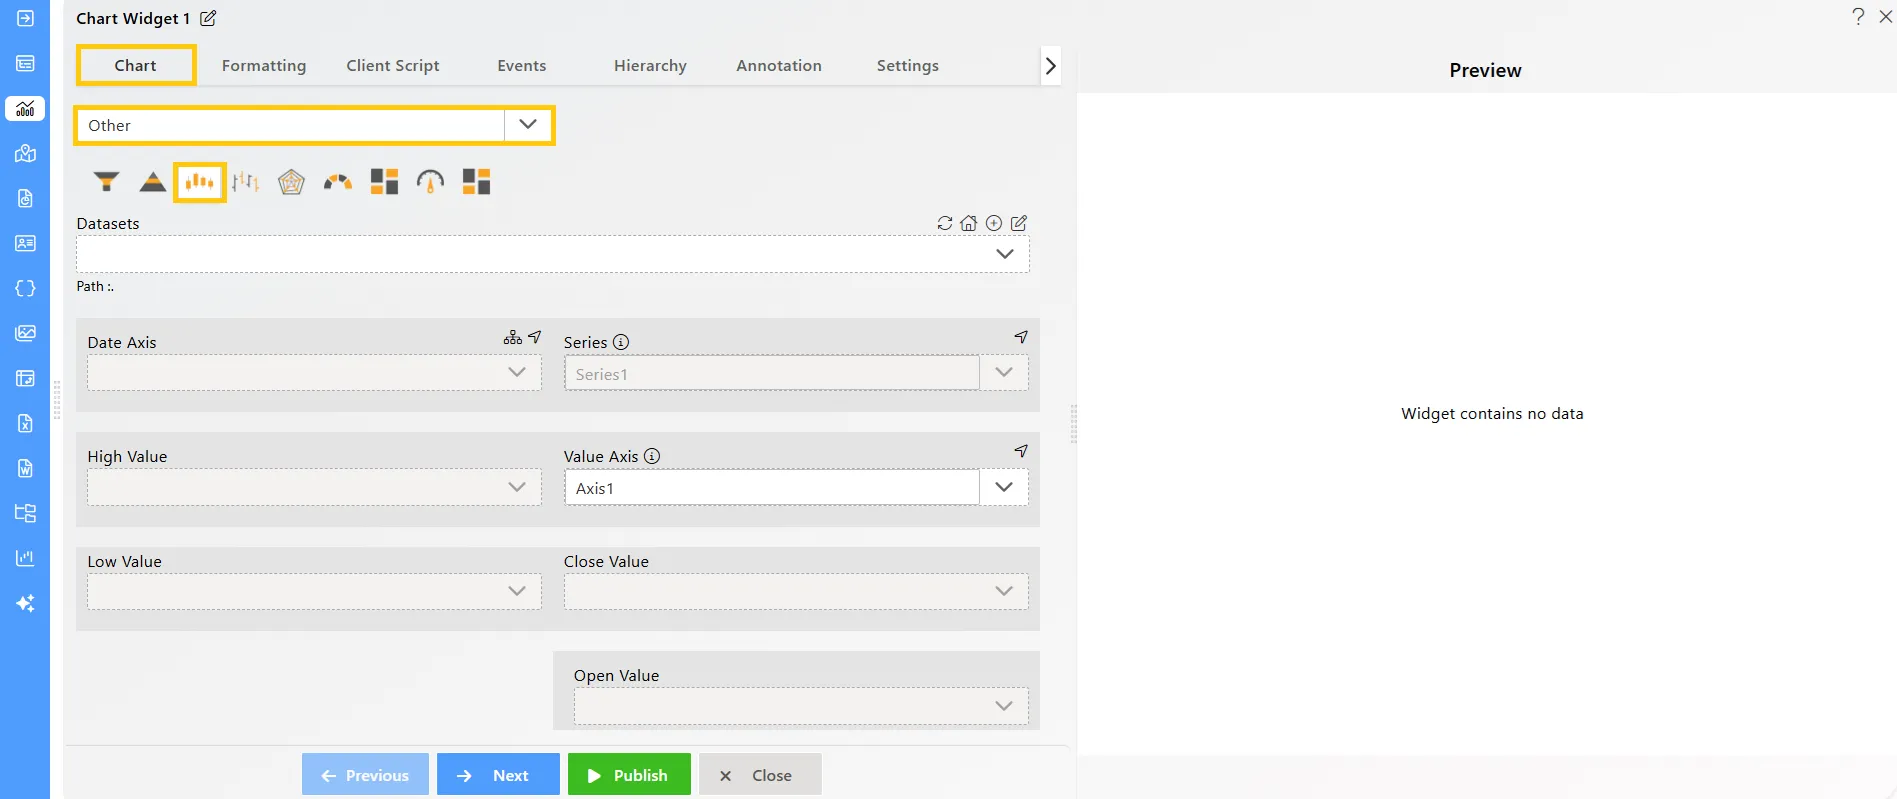Open the Other chart category dropdown
1897x799 pixels.
pos(528,125)
